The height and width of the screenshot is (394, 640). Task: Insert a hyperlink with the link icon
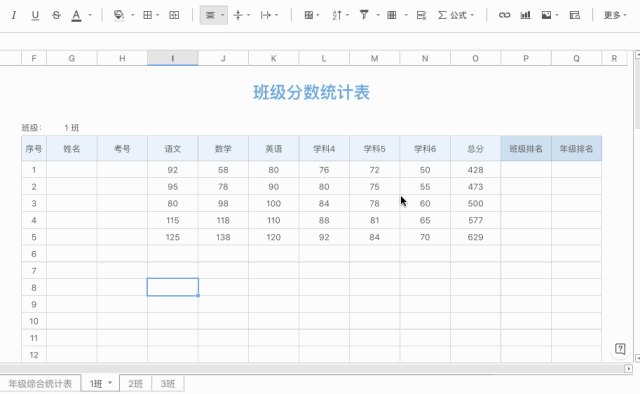[x=504, y=15]
